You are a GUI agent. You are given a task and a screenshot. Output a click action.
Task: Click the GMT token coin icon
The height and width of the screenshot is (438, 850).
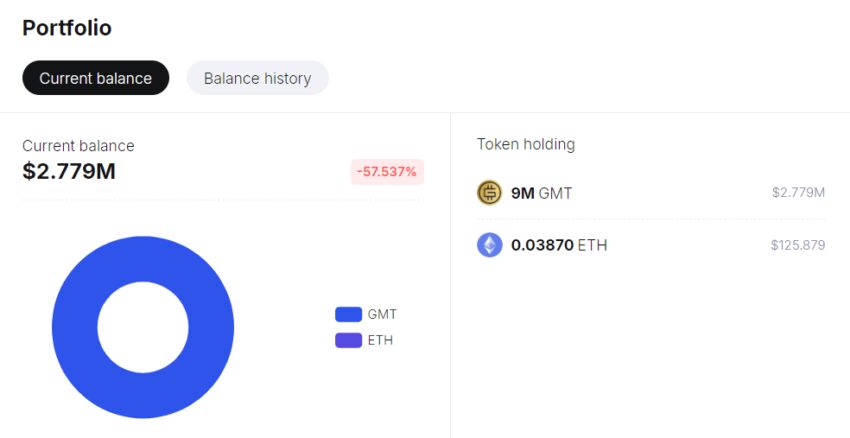tap(489, 193)
